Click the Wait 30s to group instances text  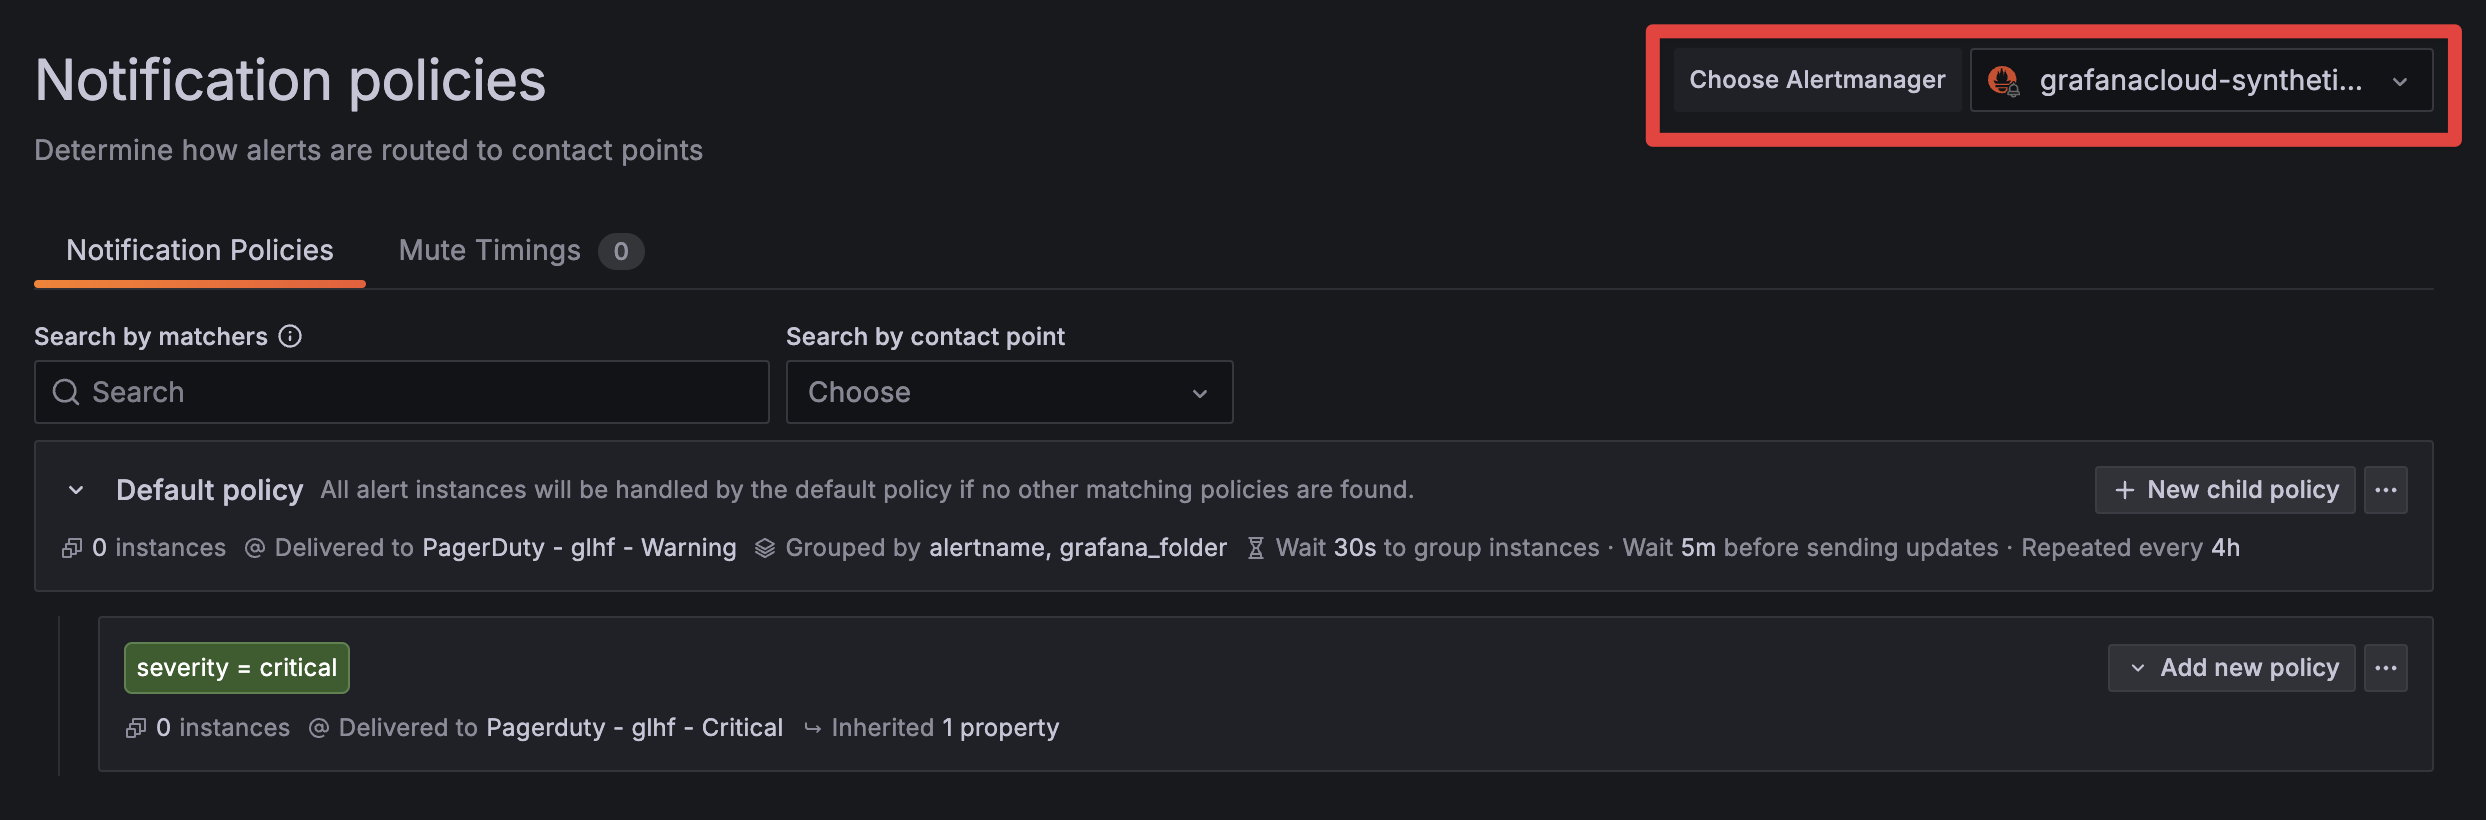tap(1438, 548)
